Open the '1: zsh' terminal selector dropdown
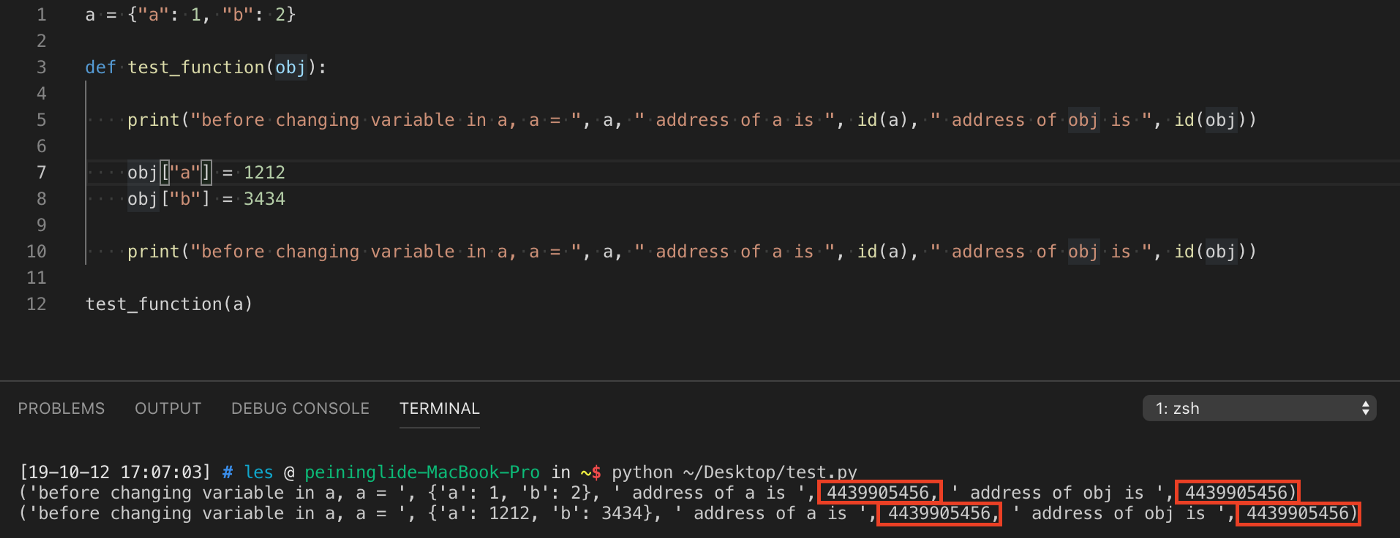The image size is (1400, 538). [x=1259, y=408]
